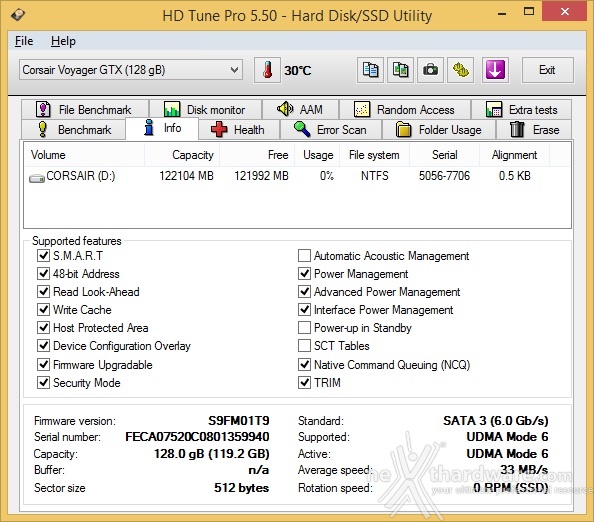The width and height of the screenshot is (594, 522).
Task: Minimize the HD Tune Pro window
Action: [x=502, y=13]
